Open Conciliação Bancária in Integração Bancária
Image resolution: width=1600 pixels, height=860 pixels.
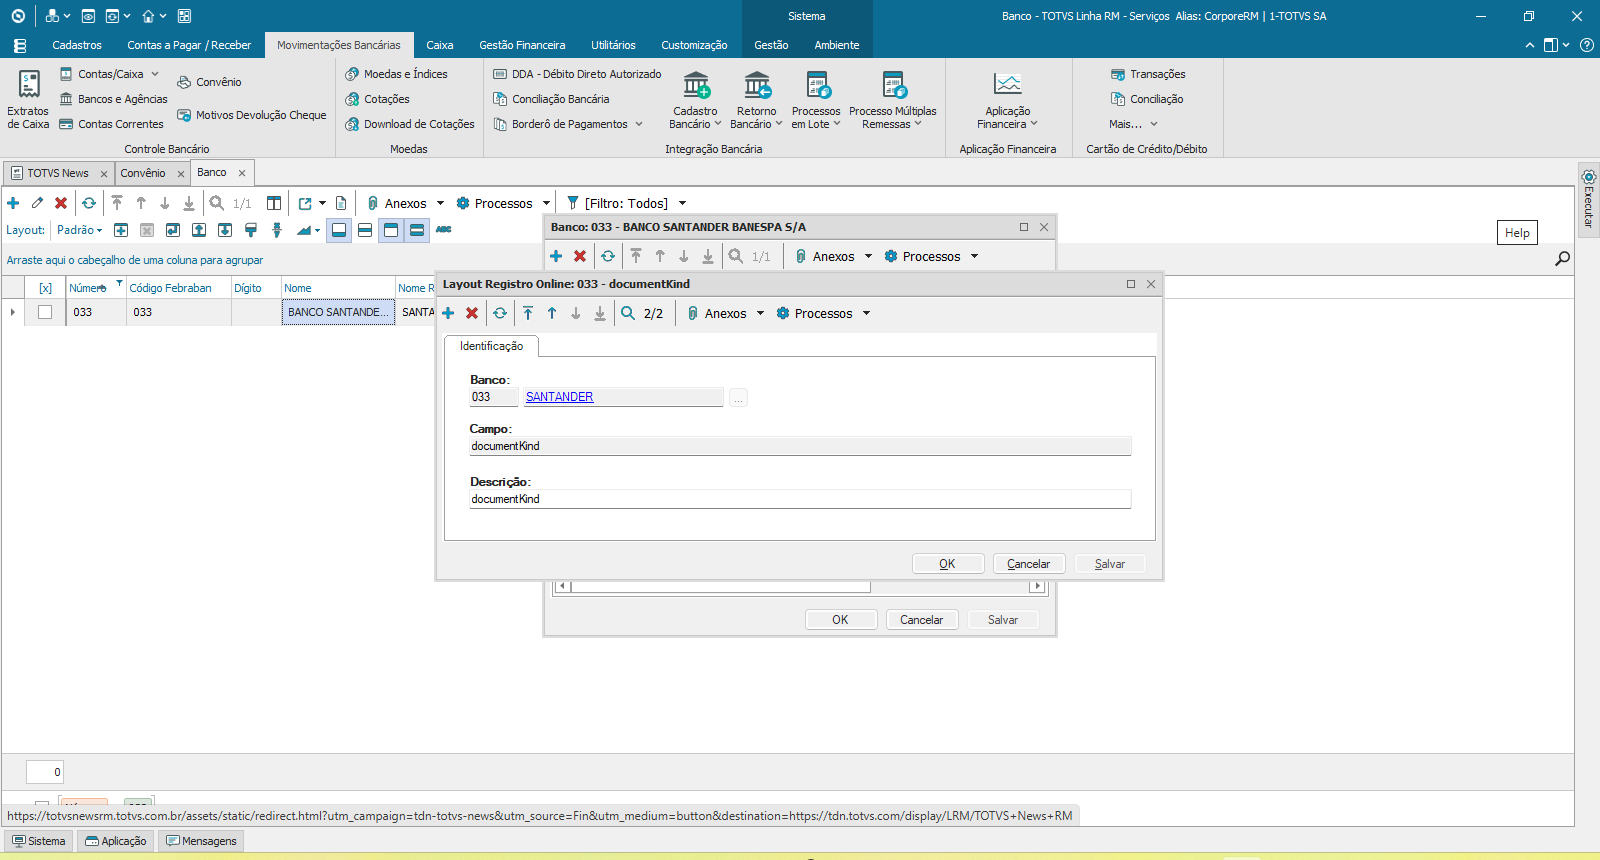(x=551, y=99)
